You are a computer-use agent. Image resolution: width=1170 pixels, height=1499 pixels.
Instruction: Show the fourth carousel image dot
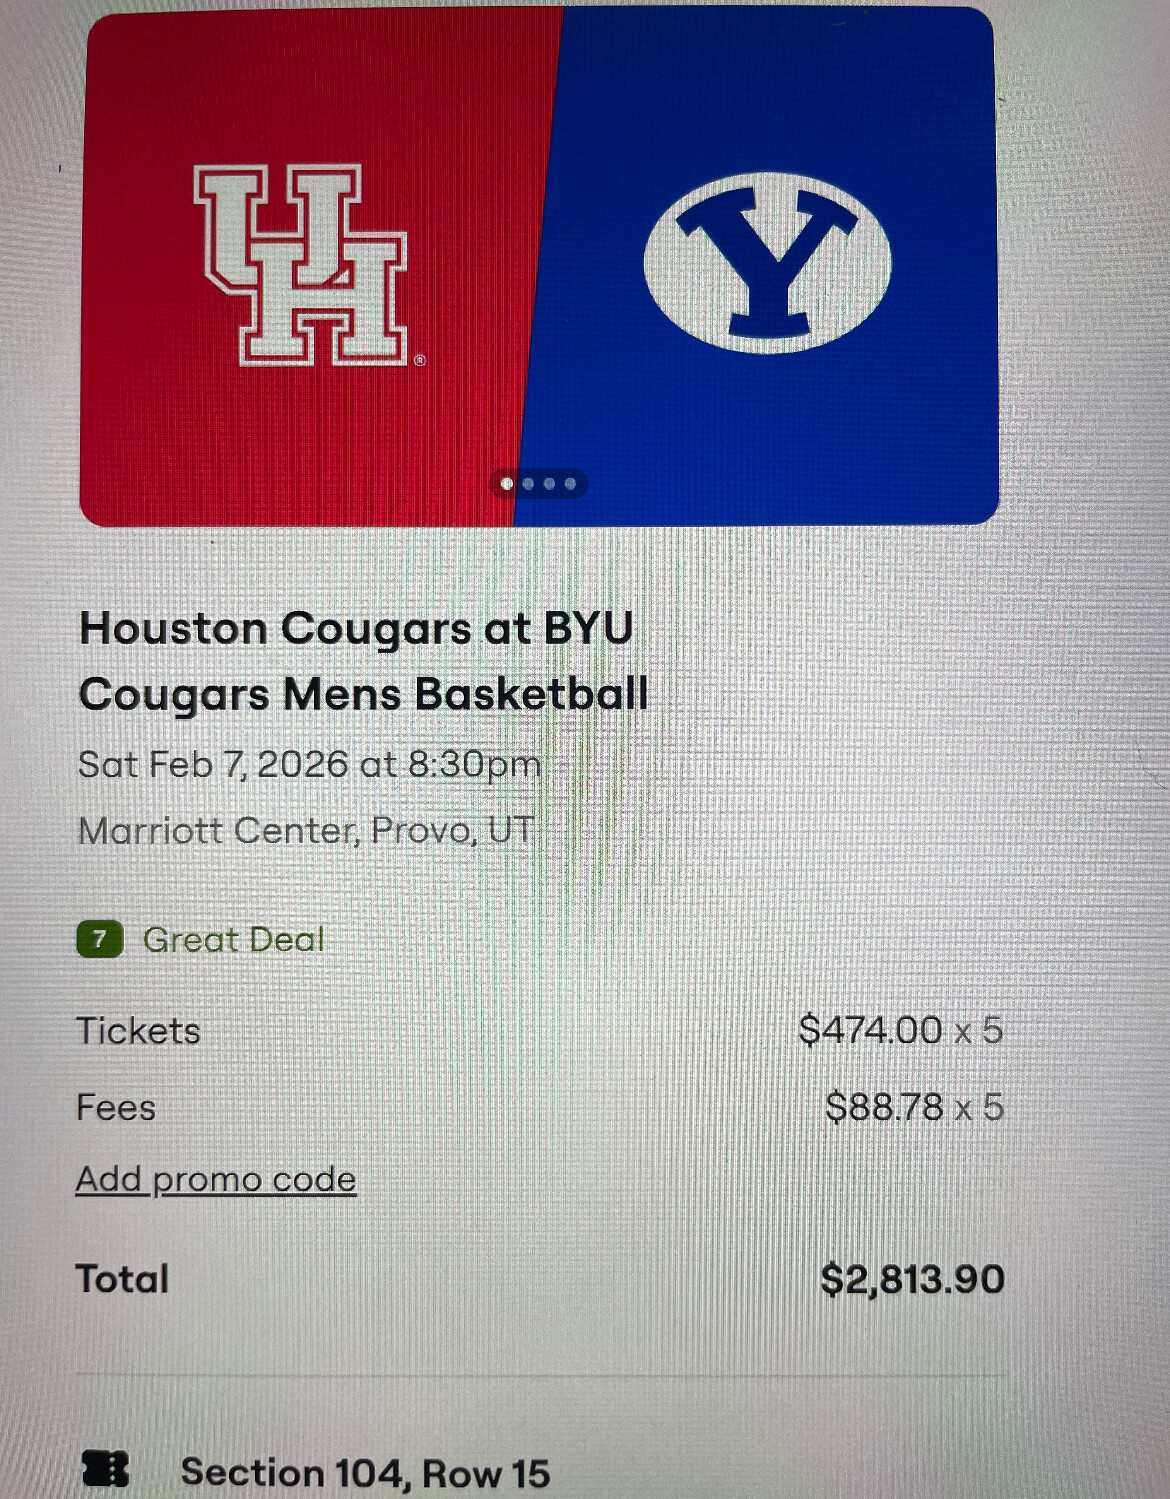(x=571, y=484)
